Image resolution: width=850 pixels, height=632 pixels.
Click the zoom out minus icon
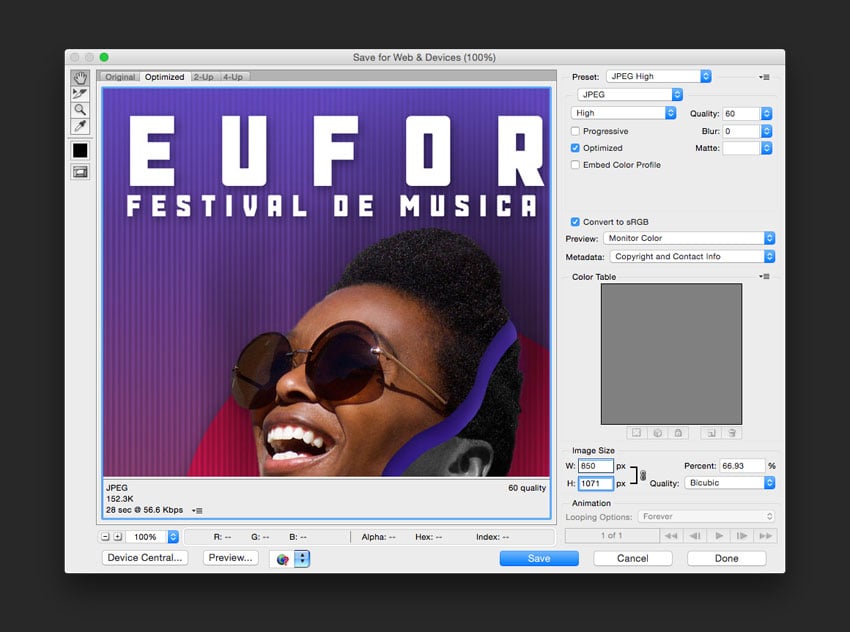pos(105,537)
